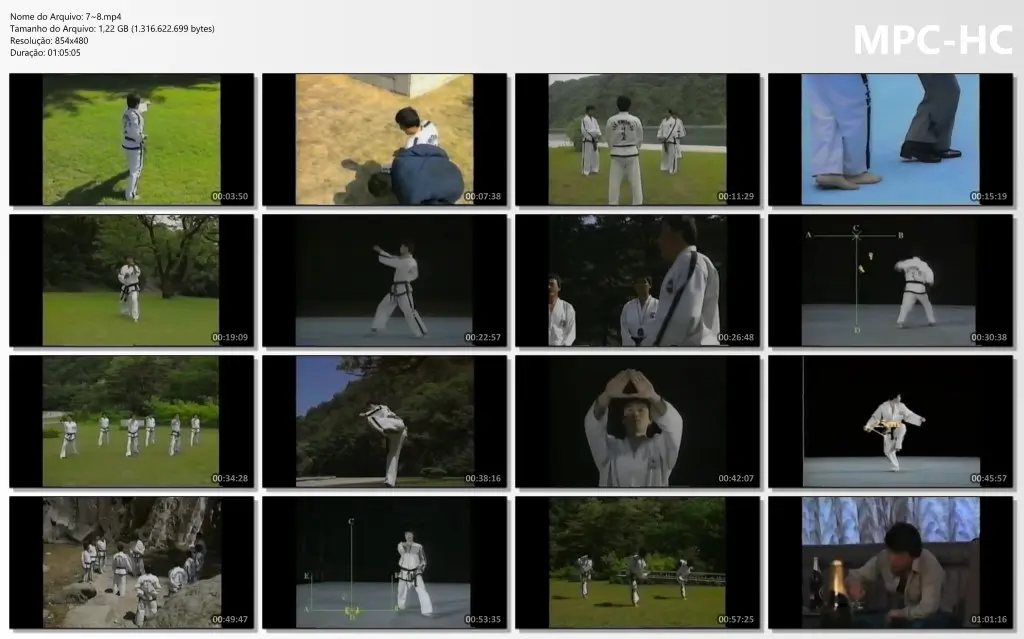Open the thumbnail timestamped 00:57:25
The image size is (1024, 639).
637,563
